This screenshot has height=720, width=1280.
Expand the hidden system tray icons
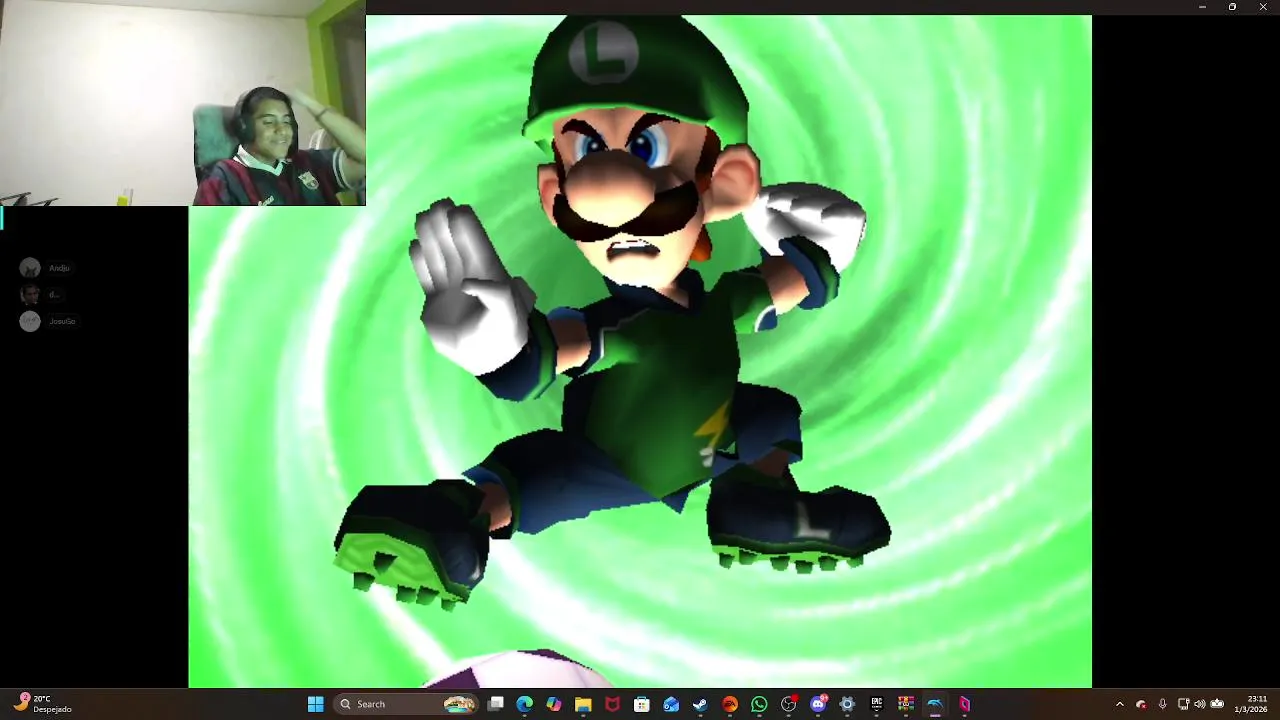click(1119, 704)
